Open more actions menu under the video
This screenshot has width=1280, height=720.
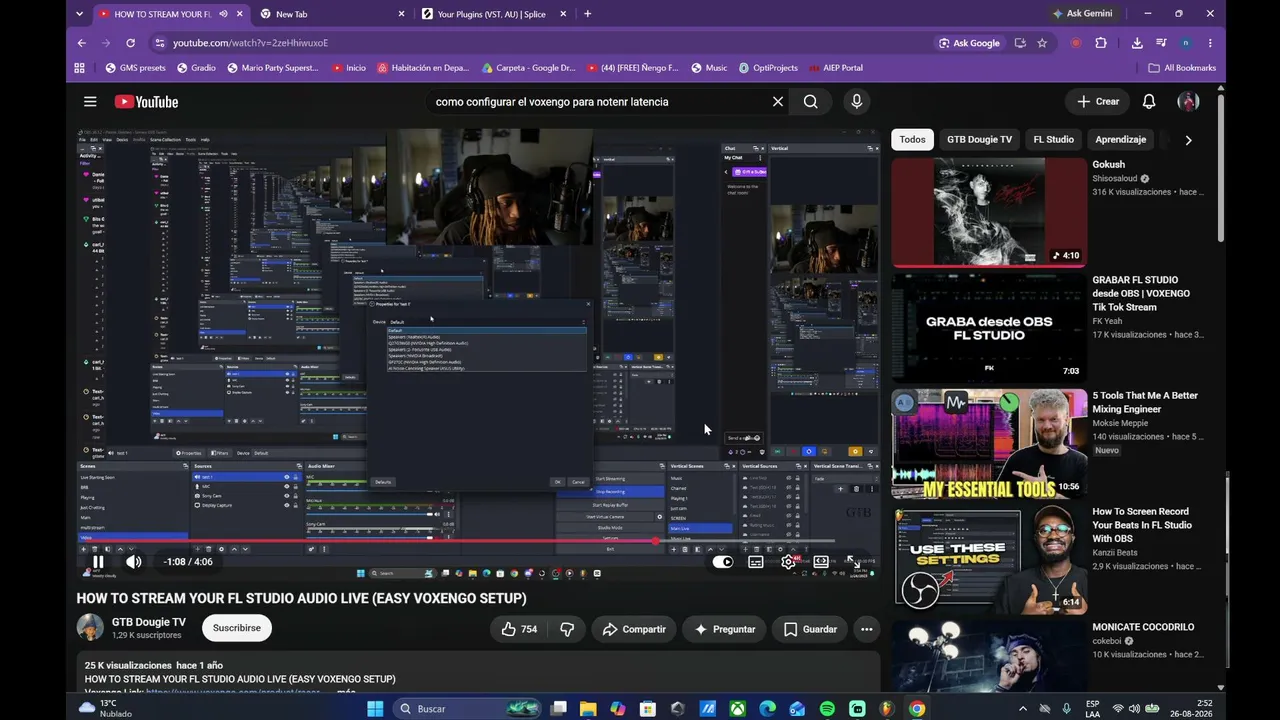coord(867,629)
